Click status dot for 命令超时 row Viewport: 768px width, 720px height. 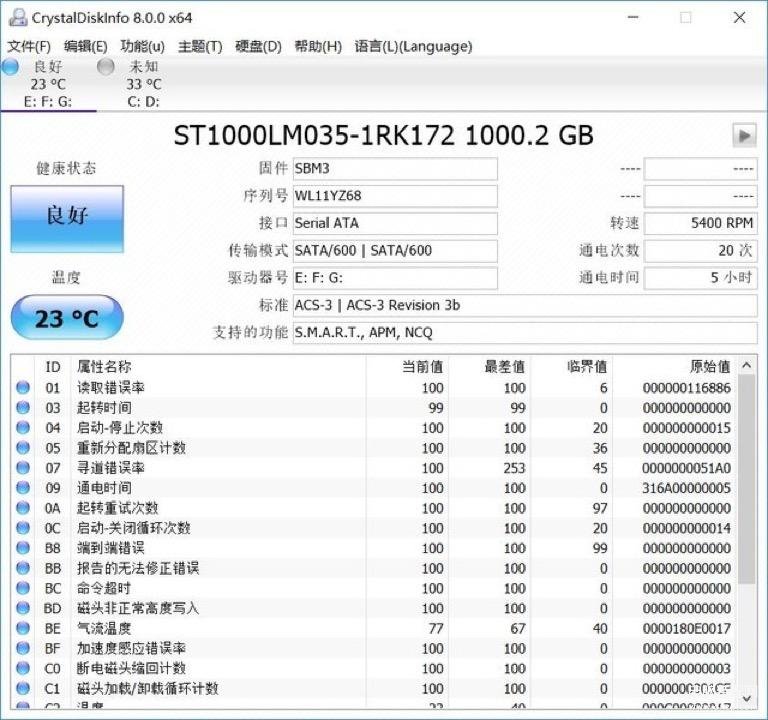click(x=23, y=589)
